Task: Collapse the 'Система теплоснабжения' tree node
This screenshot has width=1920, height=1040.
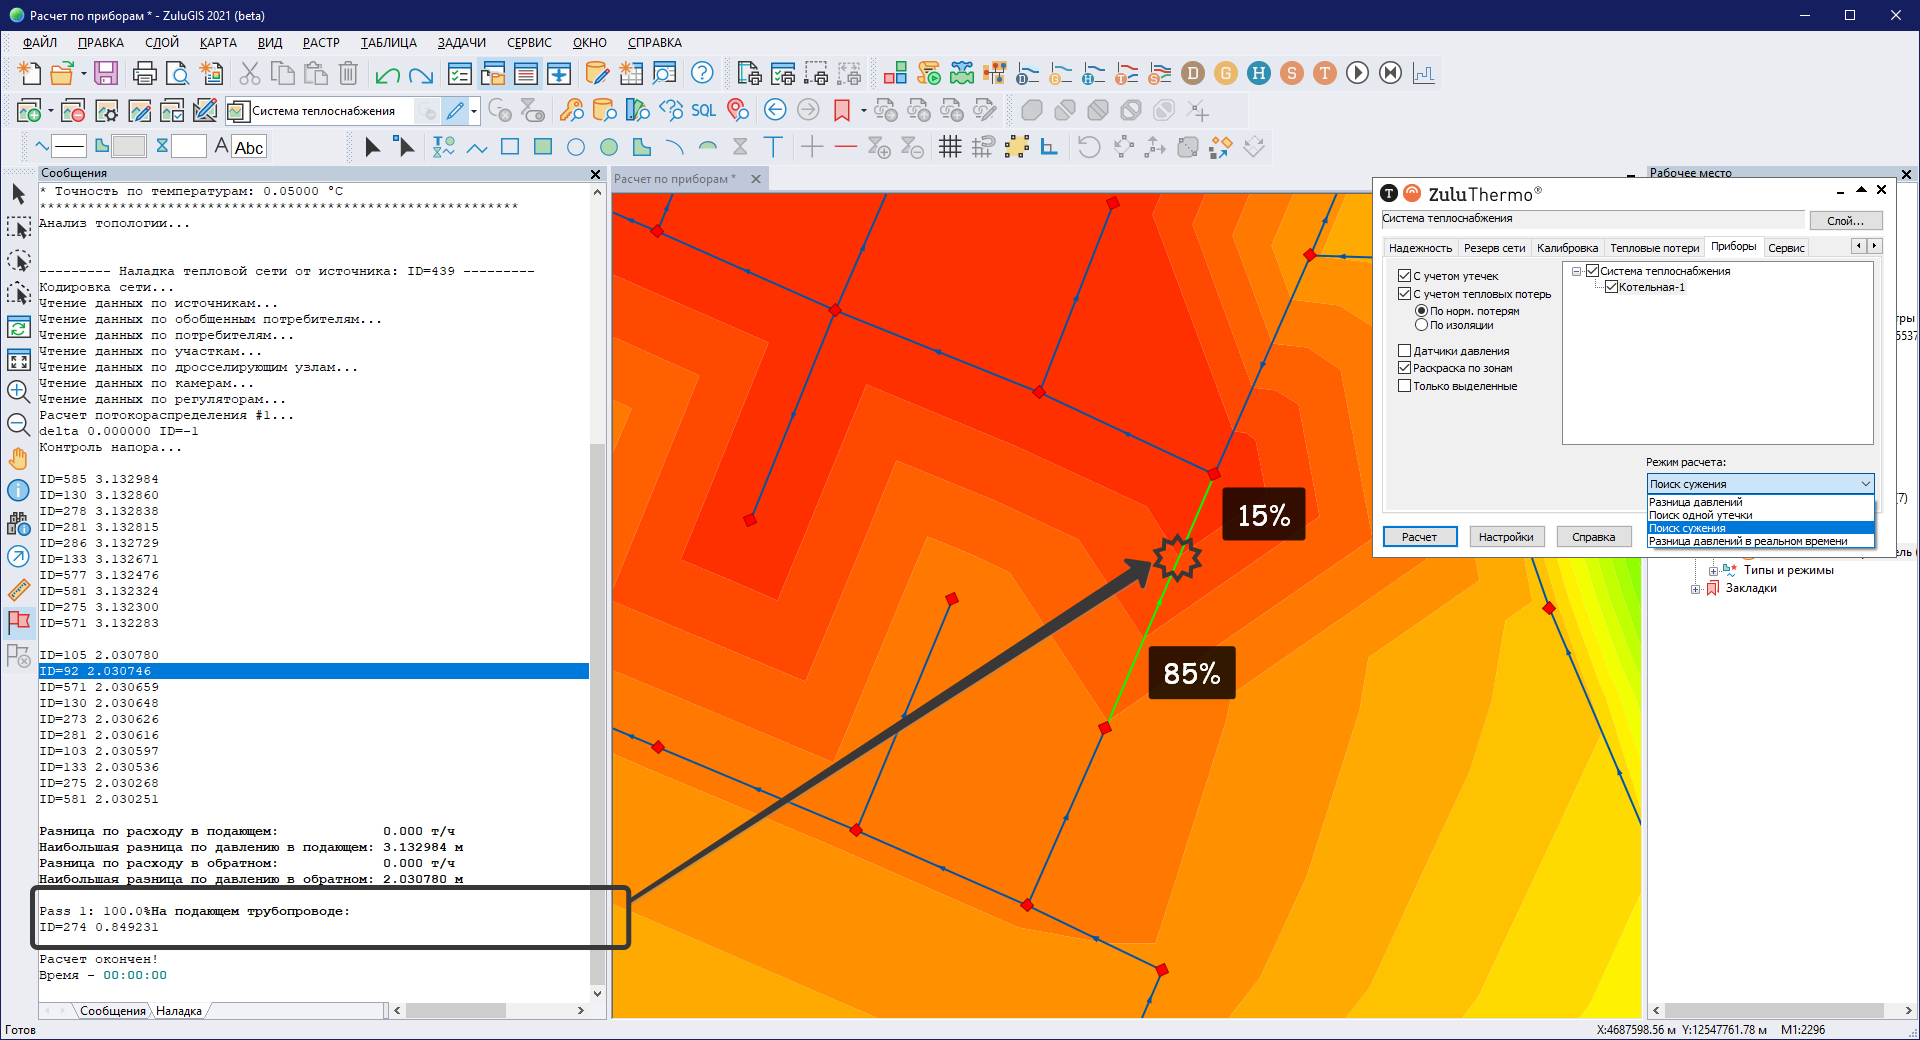Action: (x=1576, y=271)
